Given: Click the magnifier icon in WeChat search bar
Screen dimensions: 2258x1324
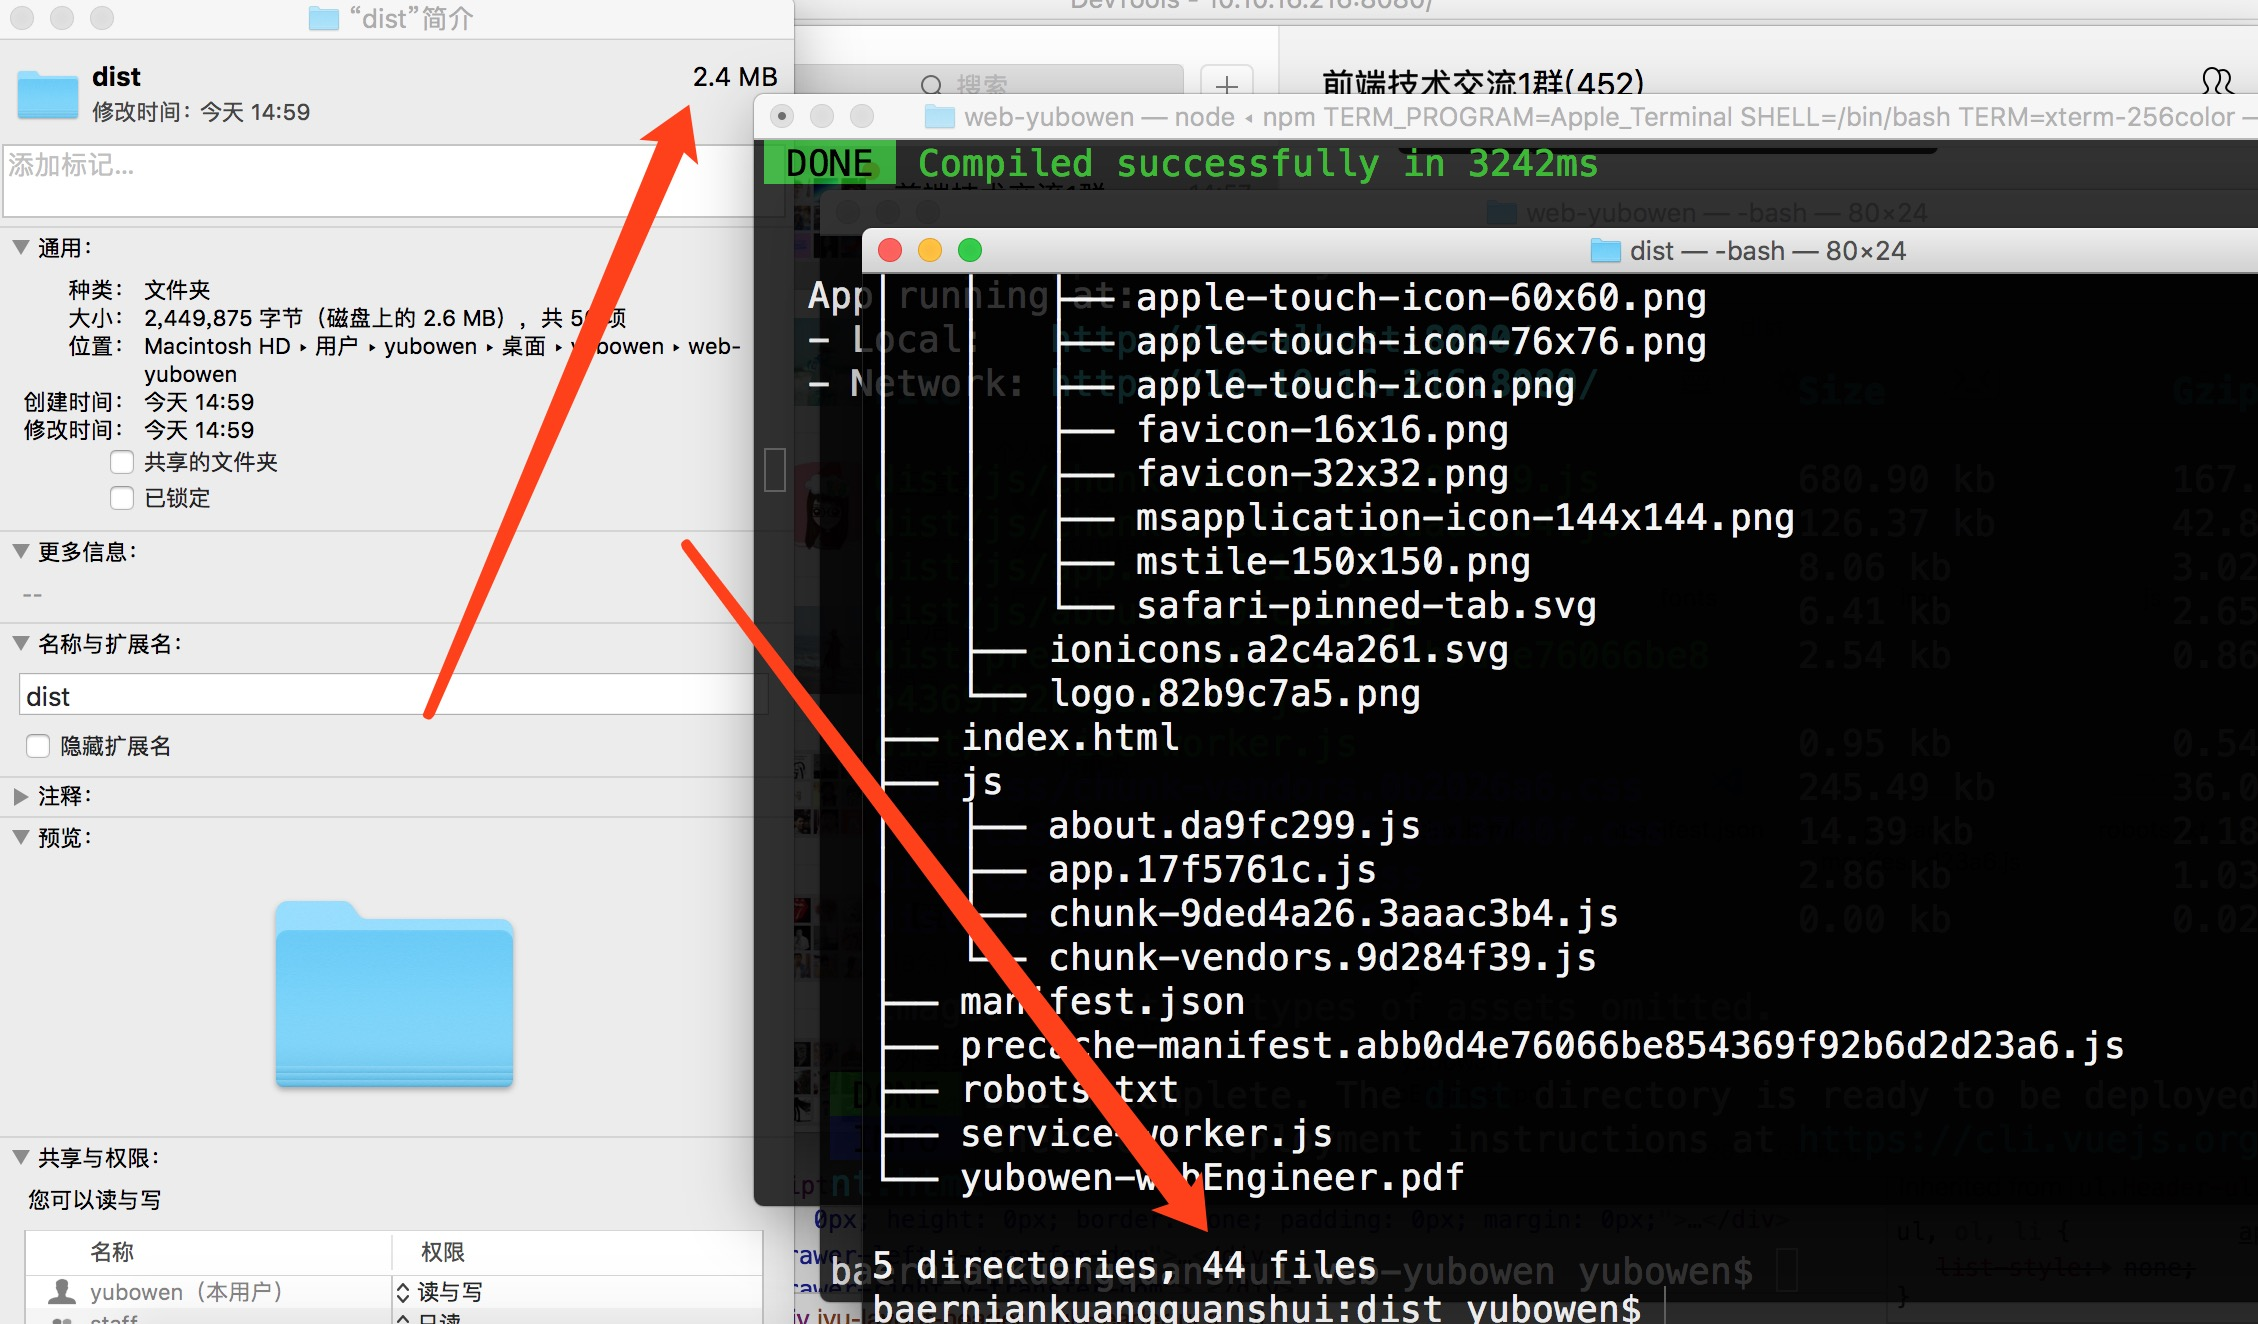Looking at the screenshot, I should pyautogui.click(x=931, y=85).
